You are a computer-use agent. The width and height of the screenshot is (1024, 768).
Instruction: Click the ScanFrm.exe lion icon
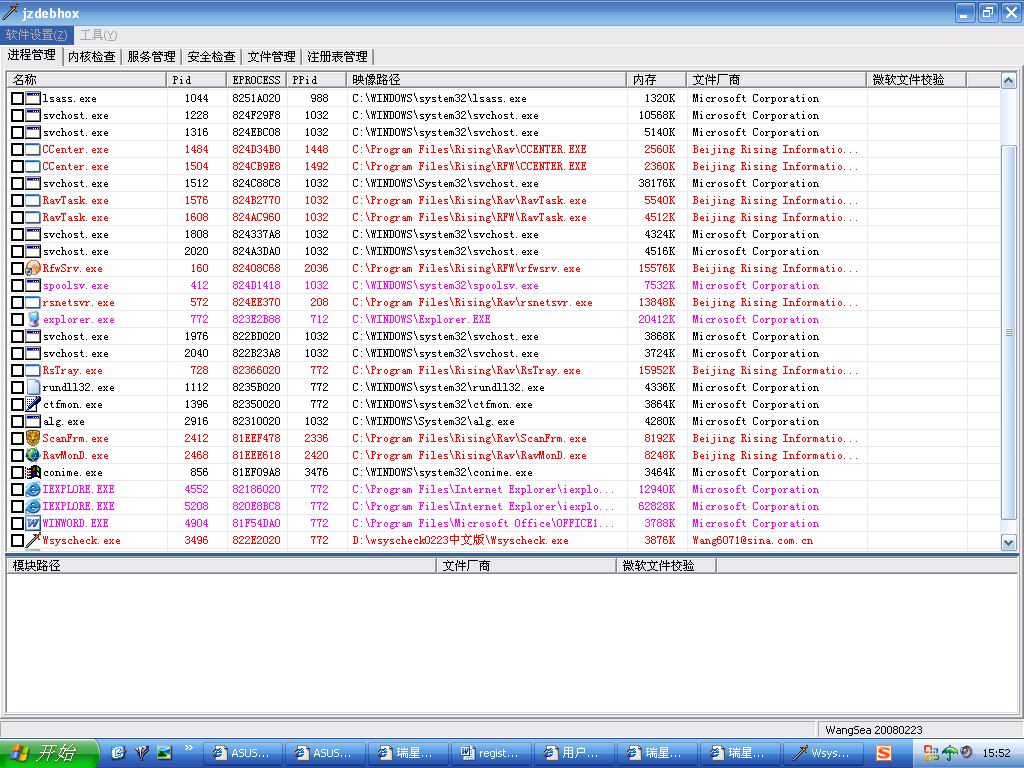[x=33, y=439]
